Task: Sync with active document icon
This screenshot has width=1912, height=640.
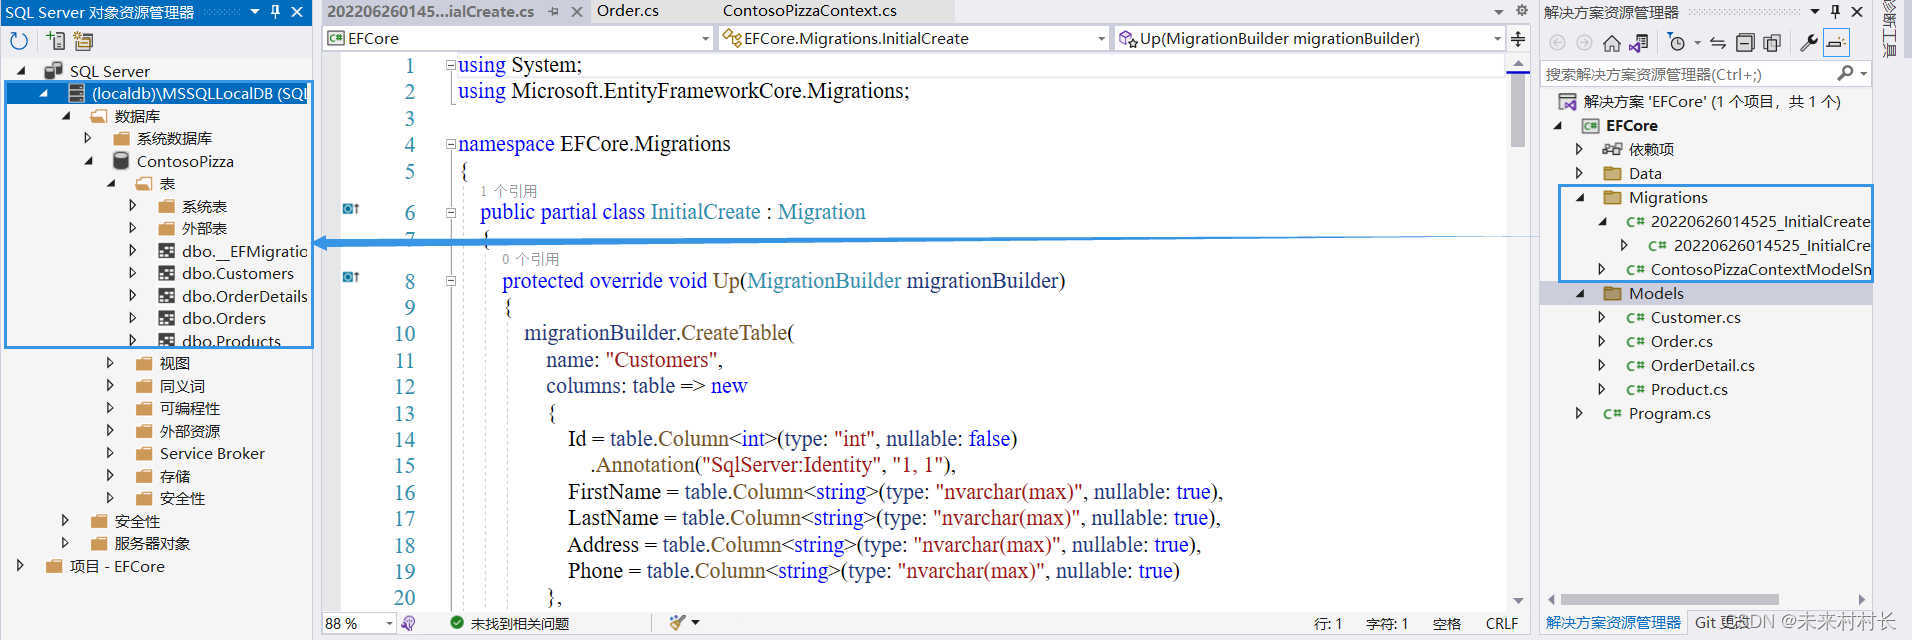Action: [1718, 43]
